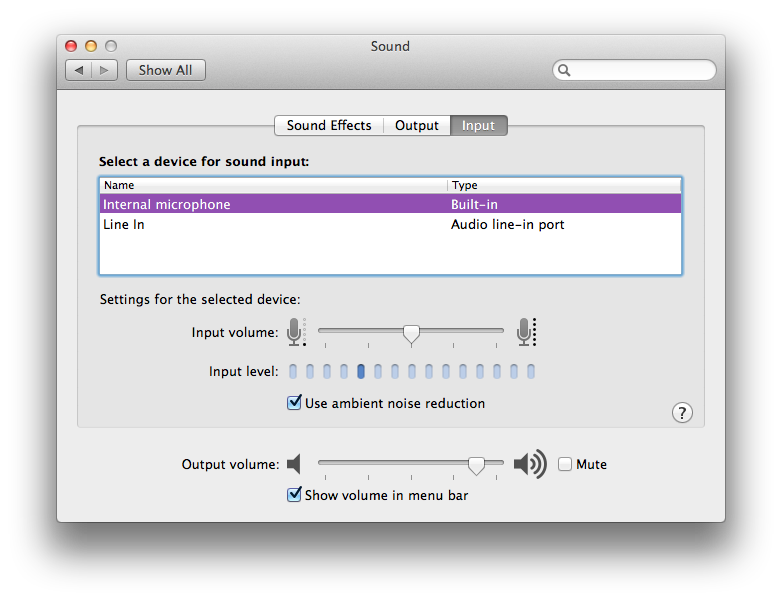The width and height of the screenshot is (782, 601).
Task: Toggle the Mute checkbox
Action: pyautogui.click(x=565, y=464)
